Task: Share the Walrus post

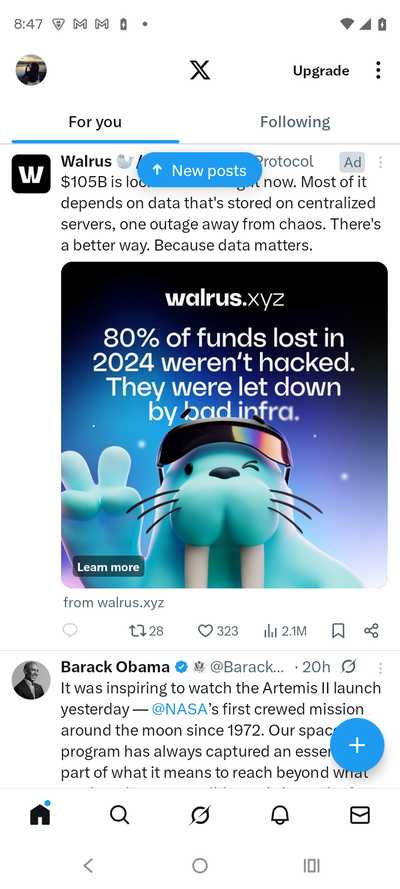Action: tap(372, 631)
